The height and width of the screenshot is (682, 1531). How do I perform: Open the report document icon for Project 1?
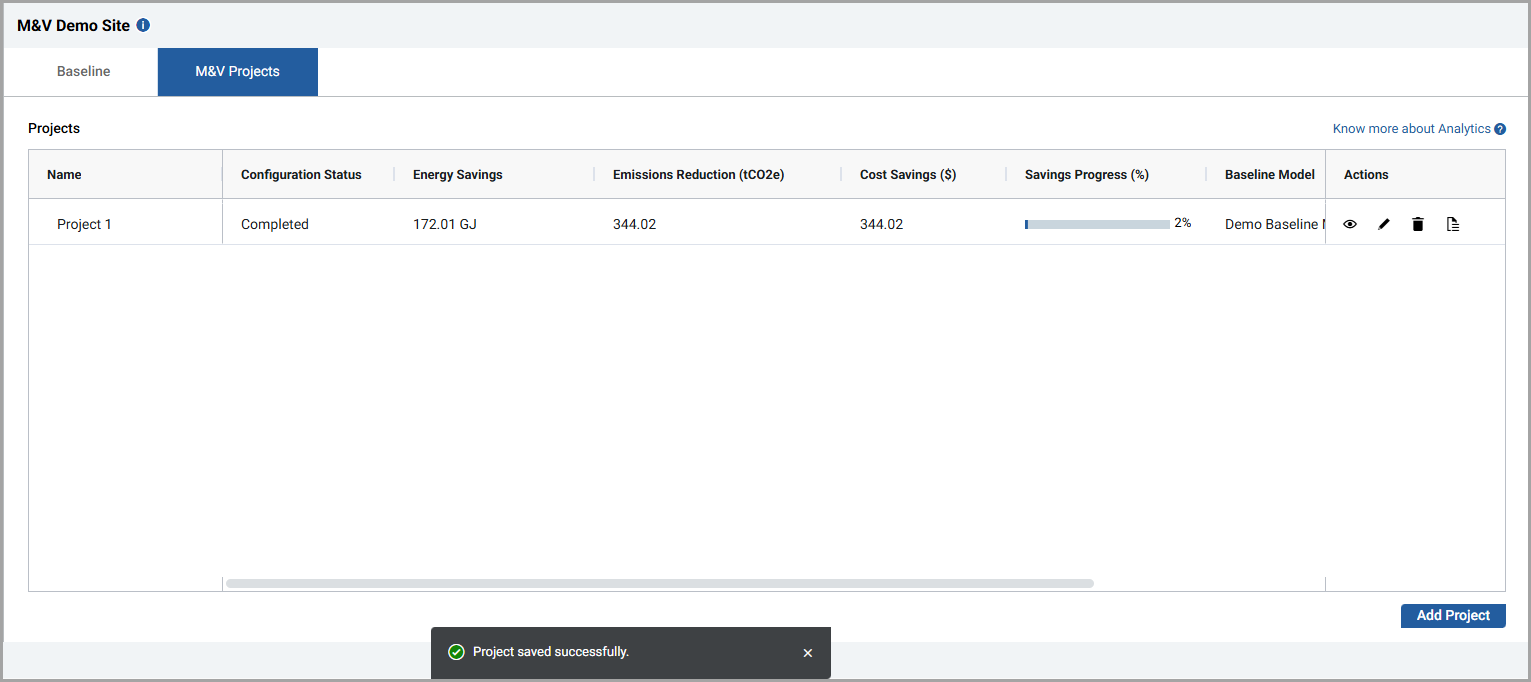1453,225
